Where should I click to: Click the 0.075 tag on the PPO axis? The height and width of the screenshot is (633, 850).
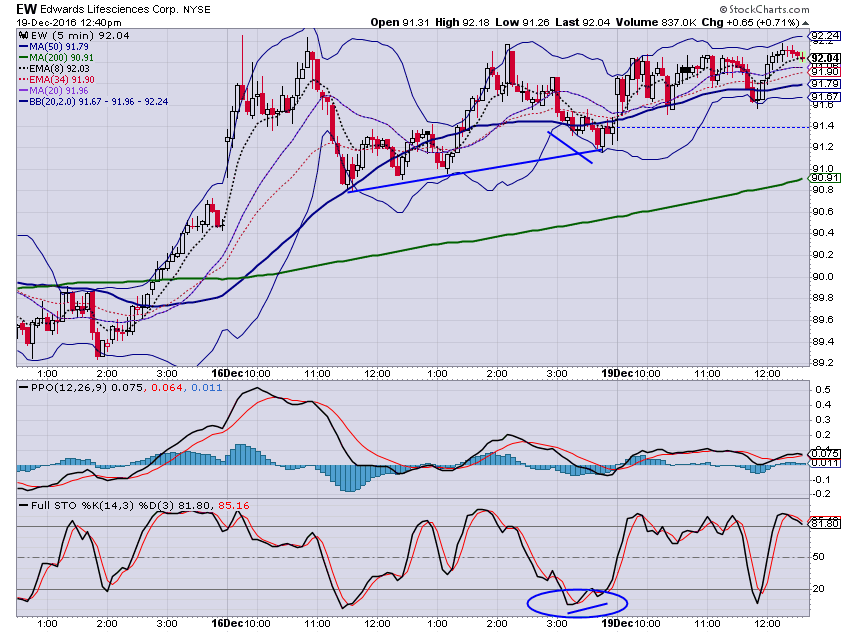[x=825, y=454]
